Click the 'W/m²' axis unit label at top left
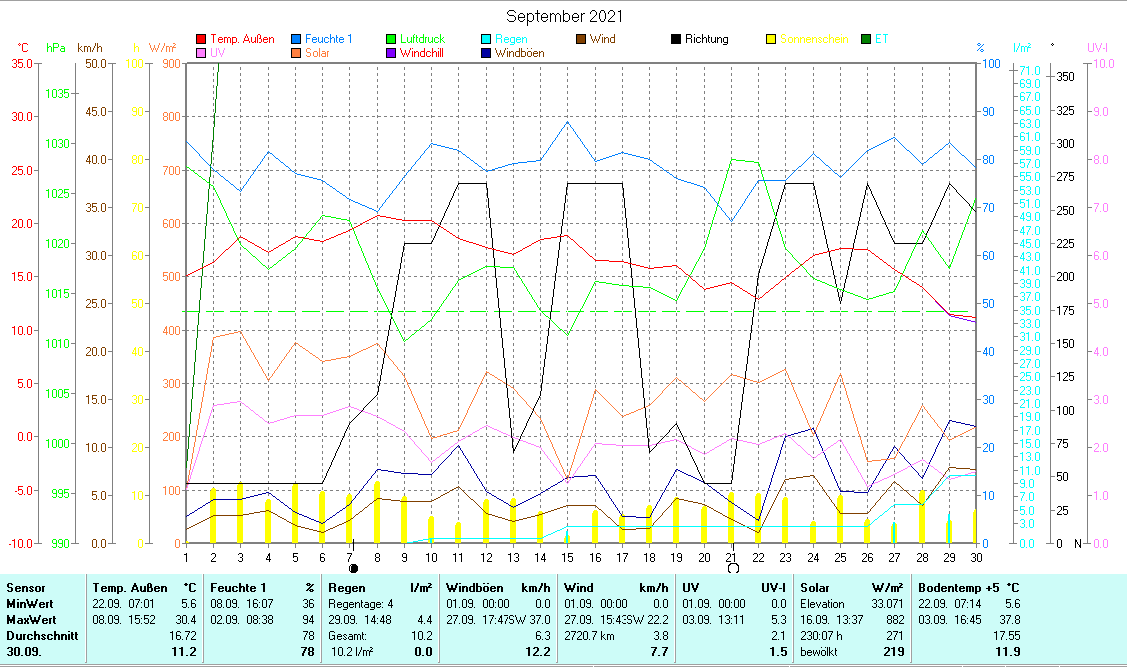 [162, 48]
